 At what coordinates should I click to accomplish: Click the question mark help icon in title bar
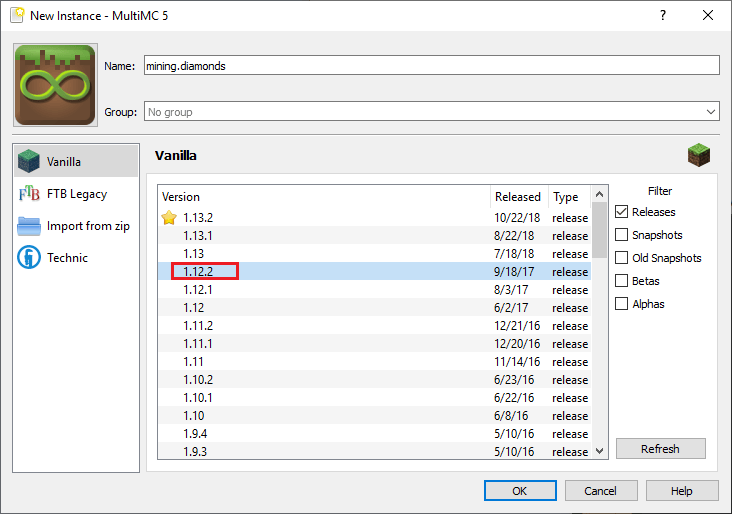click(663, 15)
